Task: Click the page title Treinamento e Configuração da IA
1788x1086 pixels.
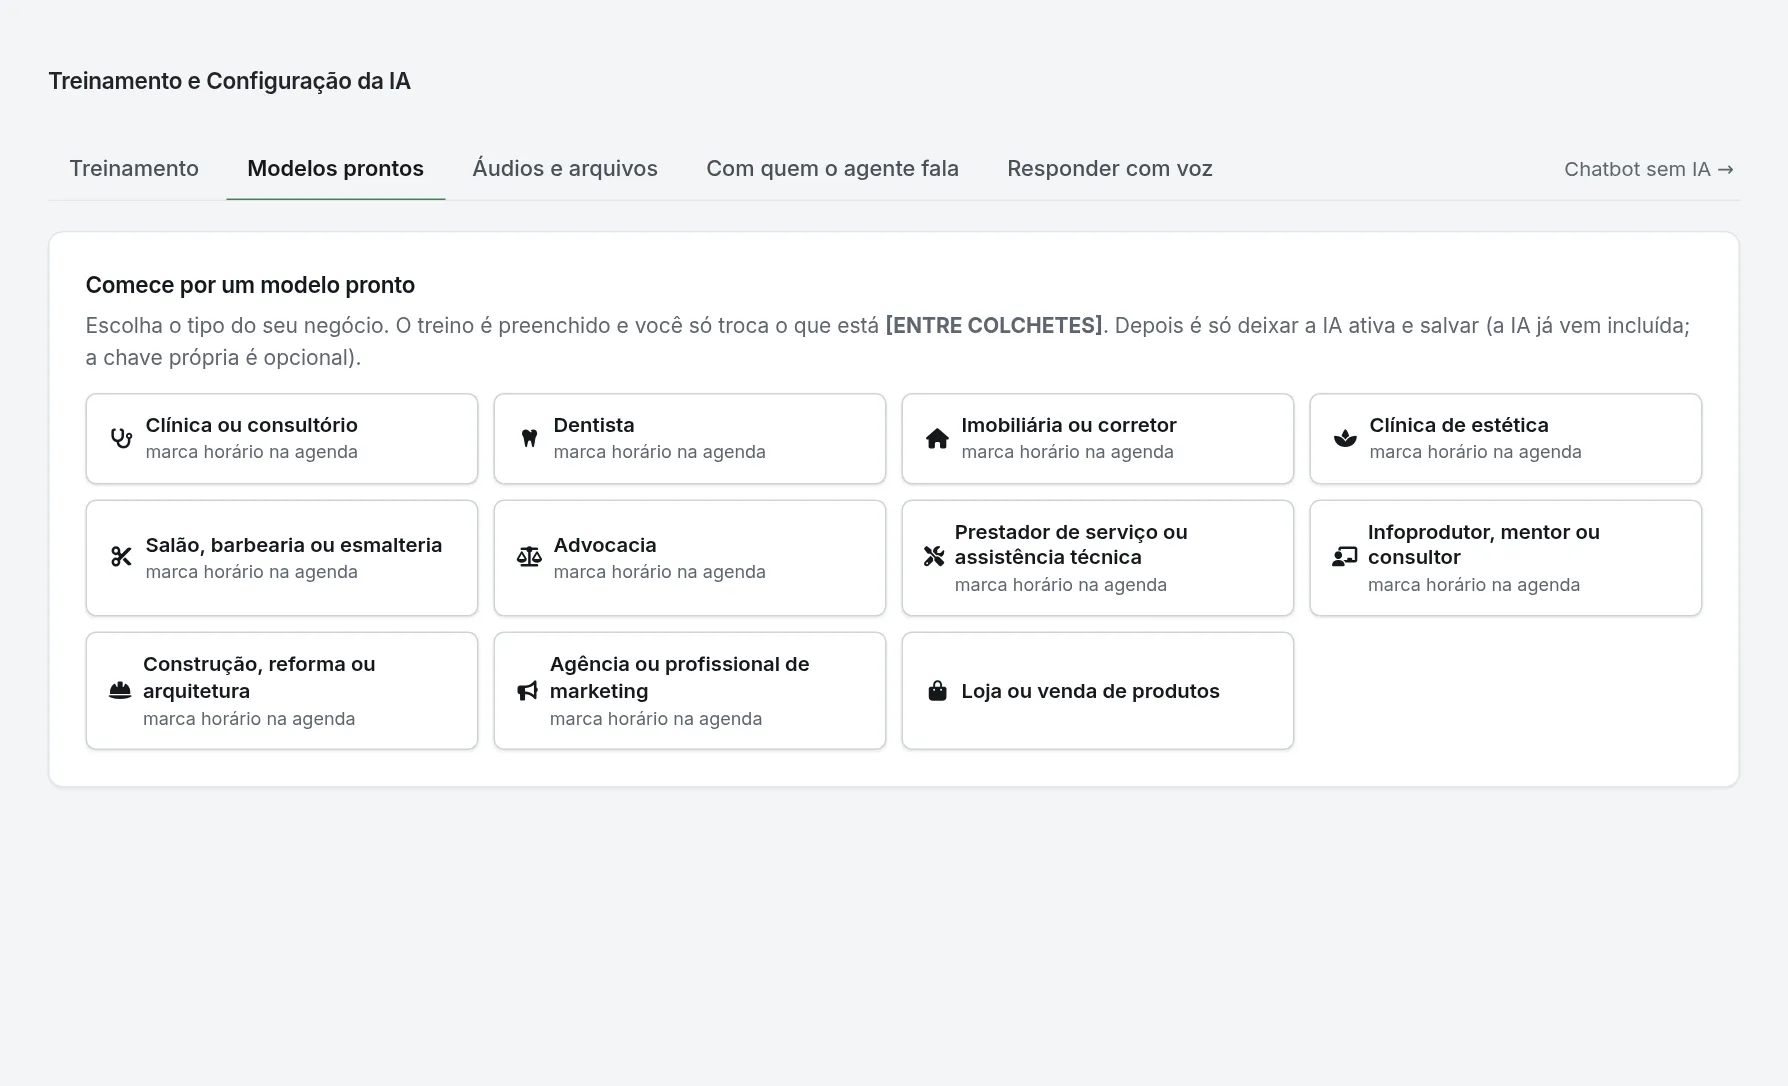Action: (x=230, y=81)
